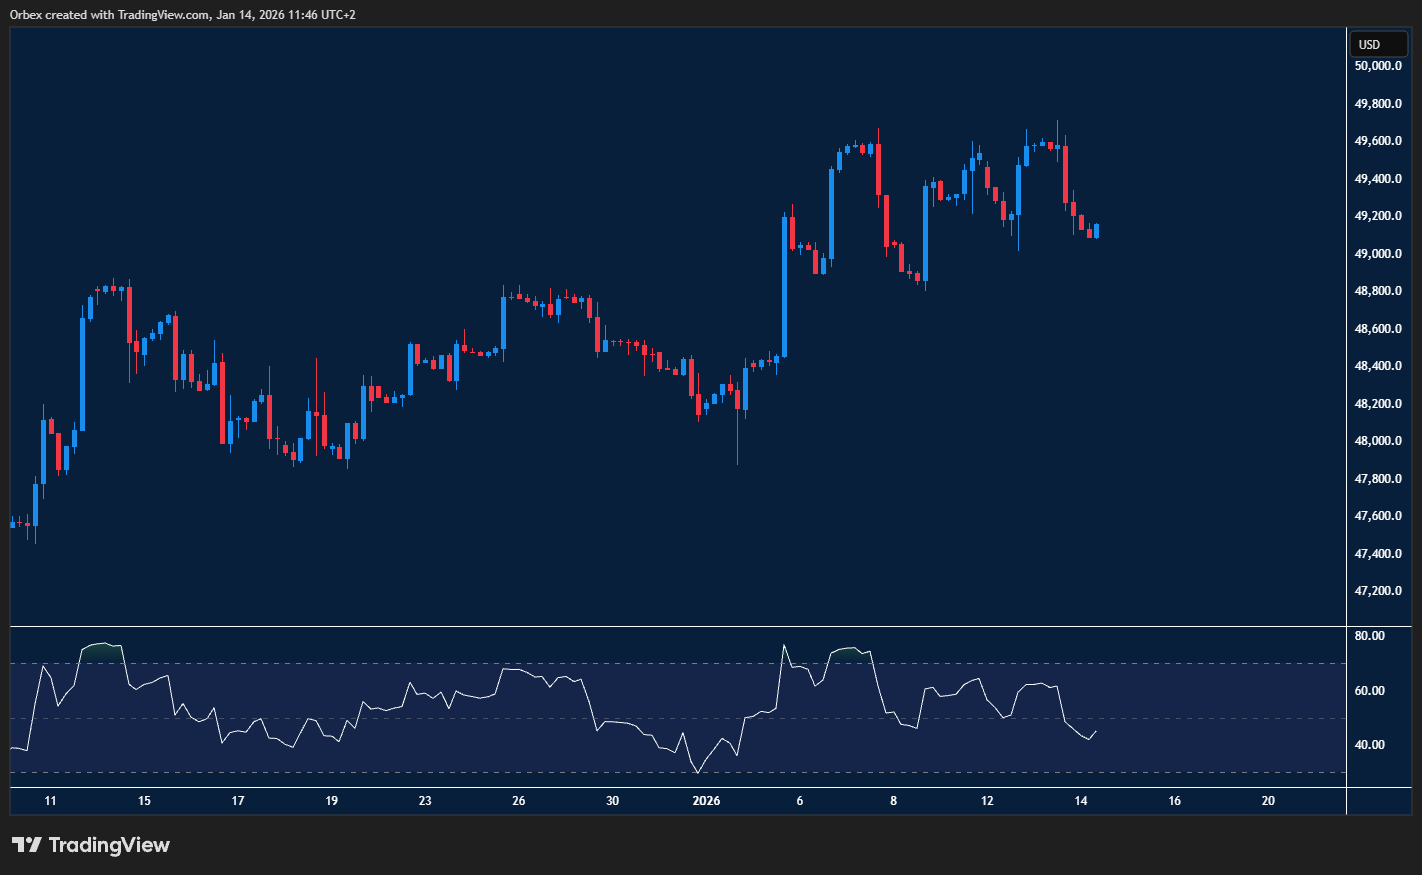Click date label 11 on time axis

click(x=51, y=801)
